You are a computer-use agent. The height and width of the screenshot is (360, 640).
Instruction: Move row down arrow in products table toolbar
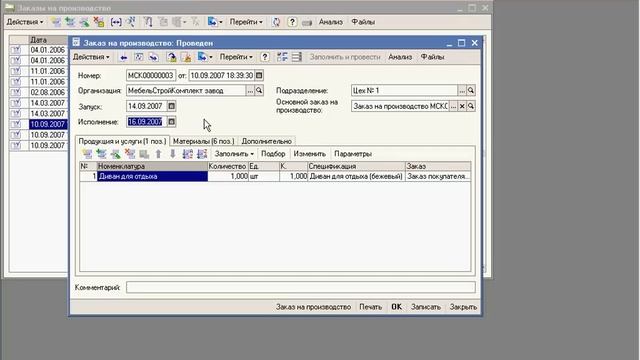[x=173, y=154]
